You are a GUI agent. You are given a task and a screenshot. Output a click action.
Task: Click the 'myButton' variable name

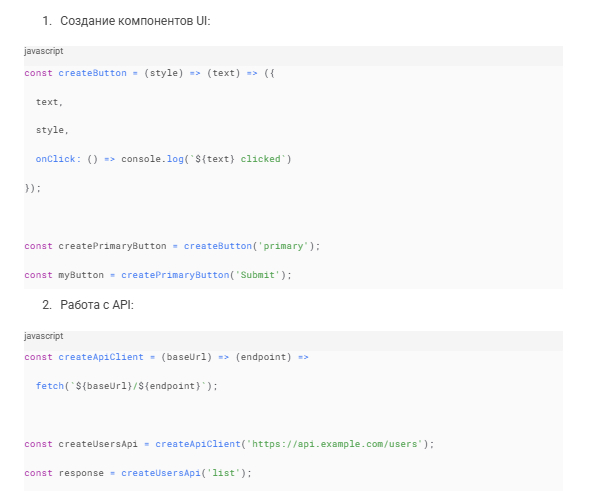pyautogui.click(x=81, y=275)
